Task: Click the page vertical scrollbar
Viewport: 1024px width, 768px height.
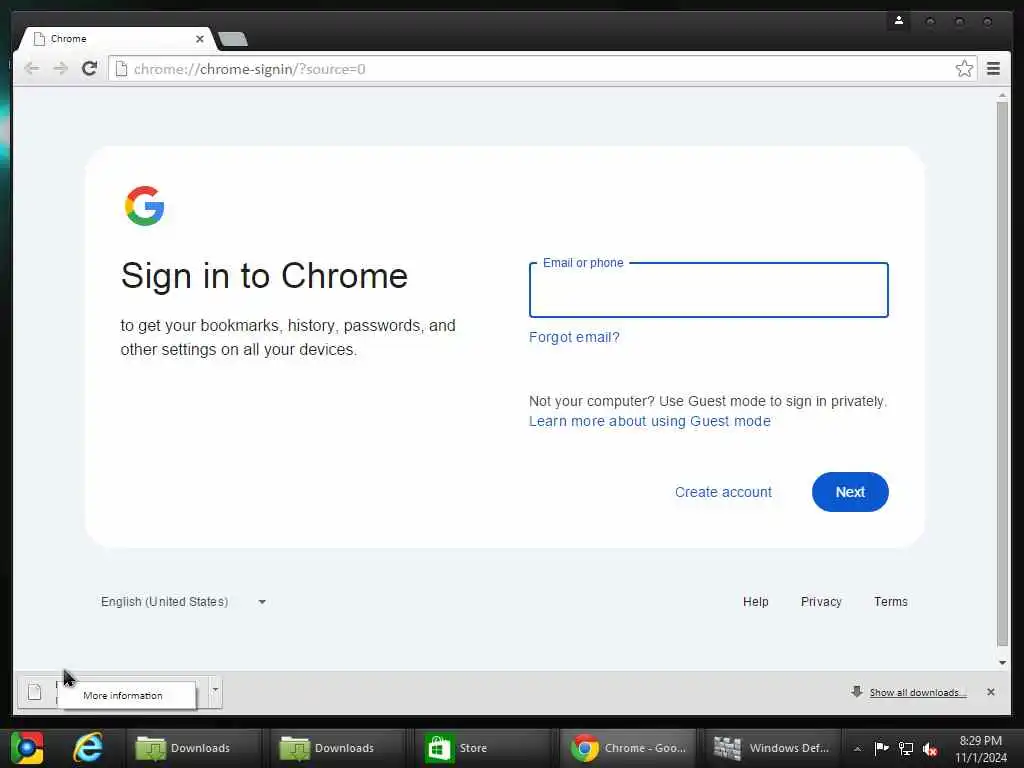Action: tap(1002, 373)
